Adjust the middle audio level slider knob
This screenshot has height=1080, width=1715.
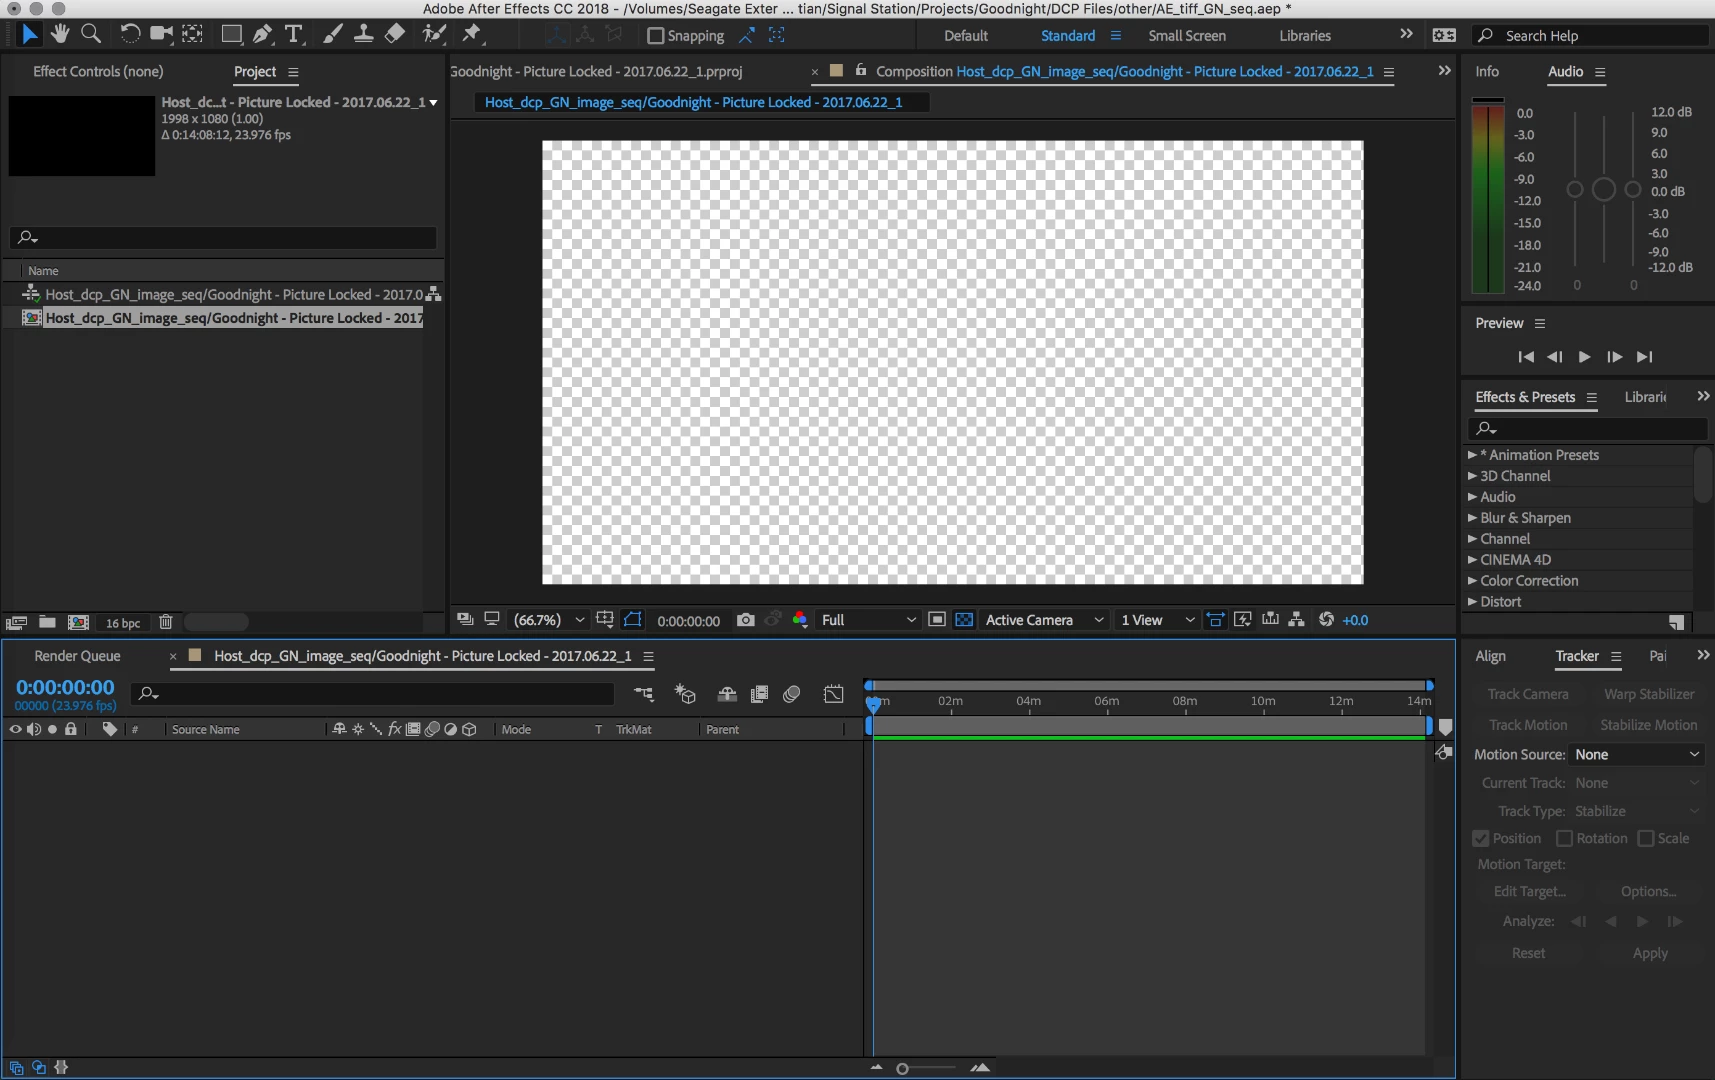pyautogui.click(x=1603, y=189)
